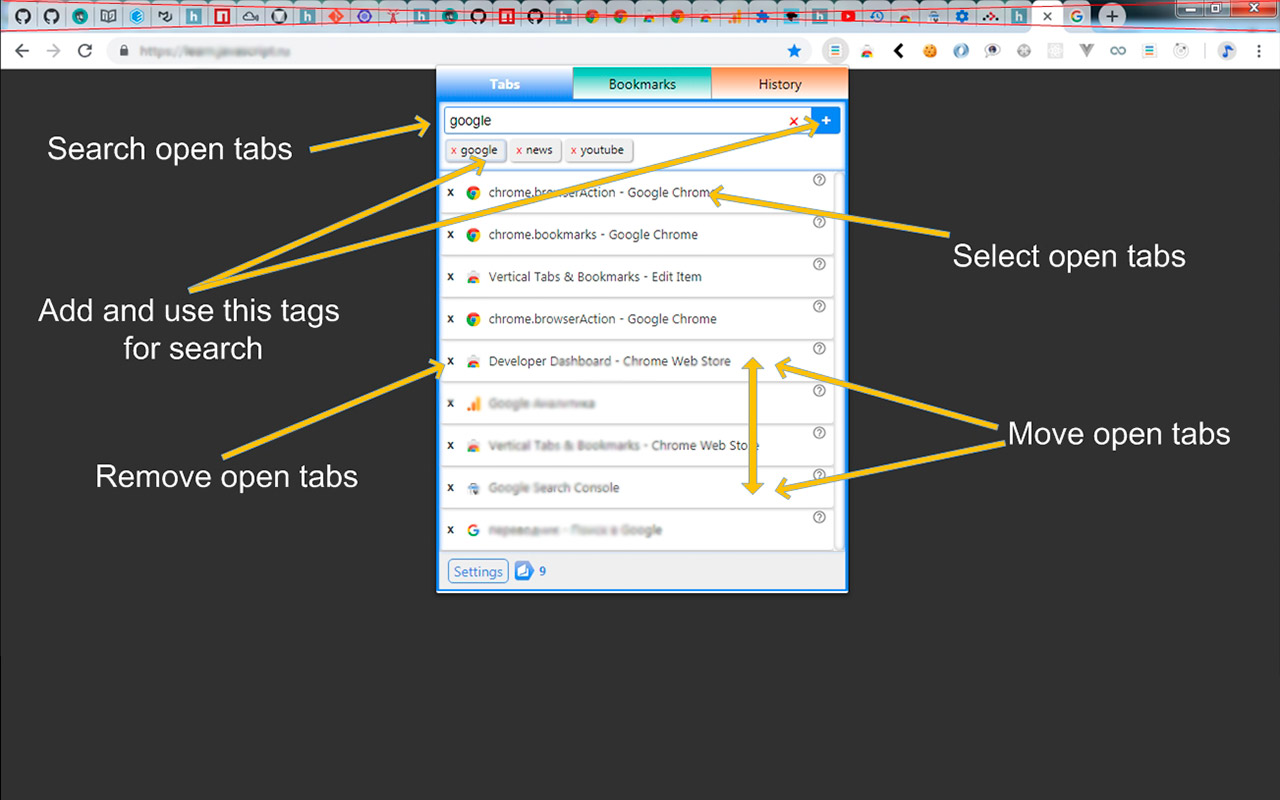Click help icon on chrome.bookmarks row
This screenshot has height=800, width=1280.
(819, 222)
